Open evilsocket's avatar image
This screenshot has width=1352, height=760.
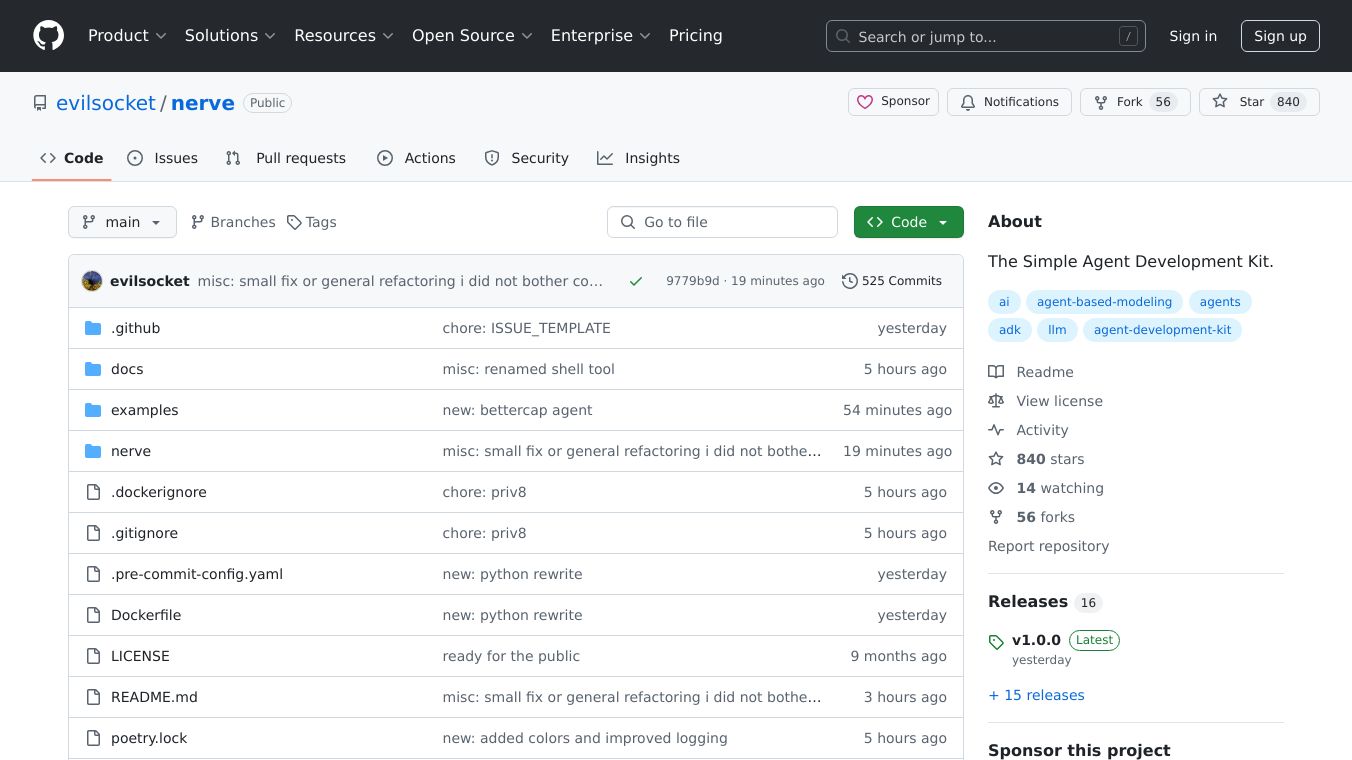[92, 281]
